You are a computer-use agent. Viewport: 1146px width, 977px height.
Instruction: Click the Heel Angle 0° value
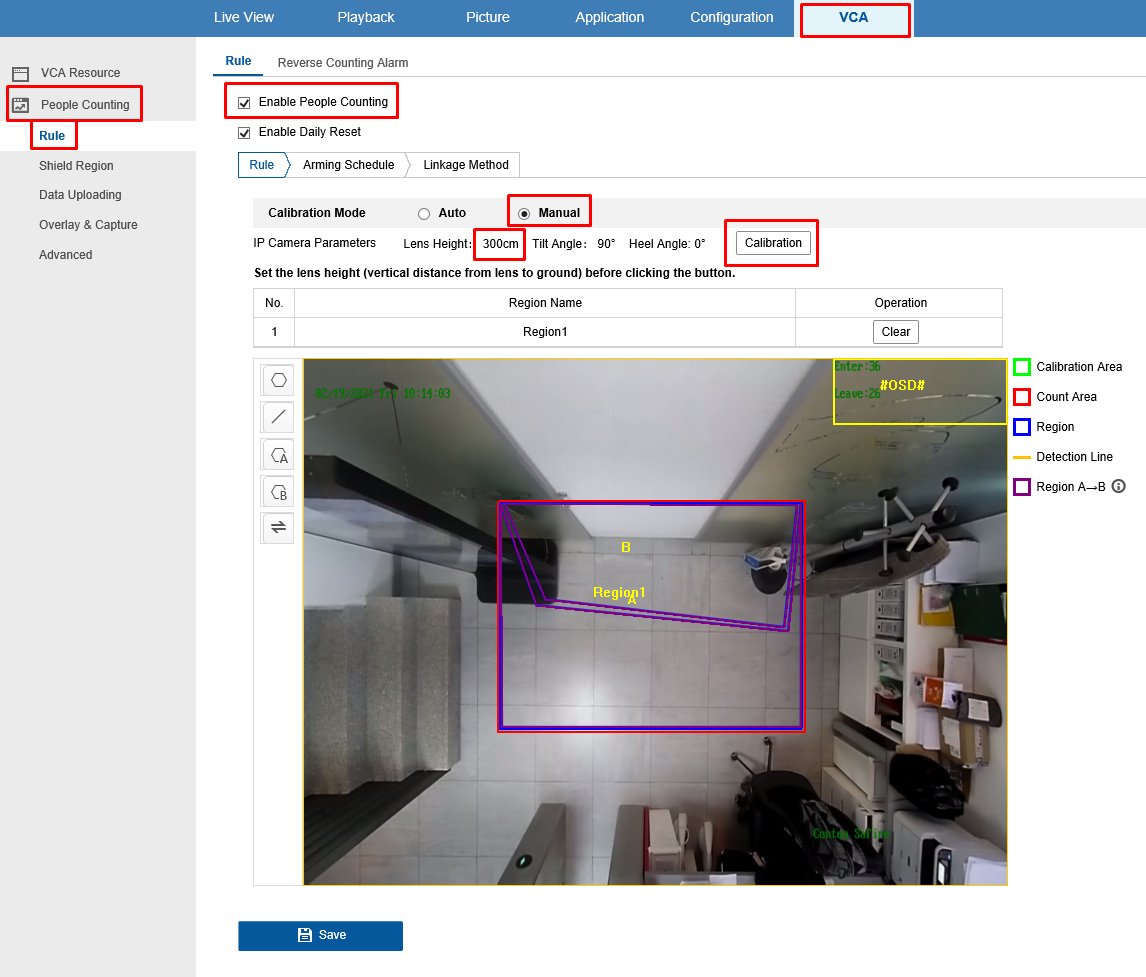pyautogui.click(x=699, y=244)
